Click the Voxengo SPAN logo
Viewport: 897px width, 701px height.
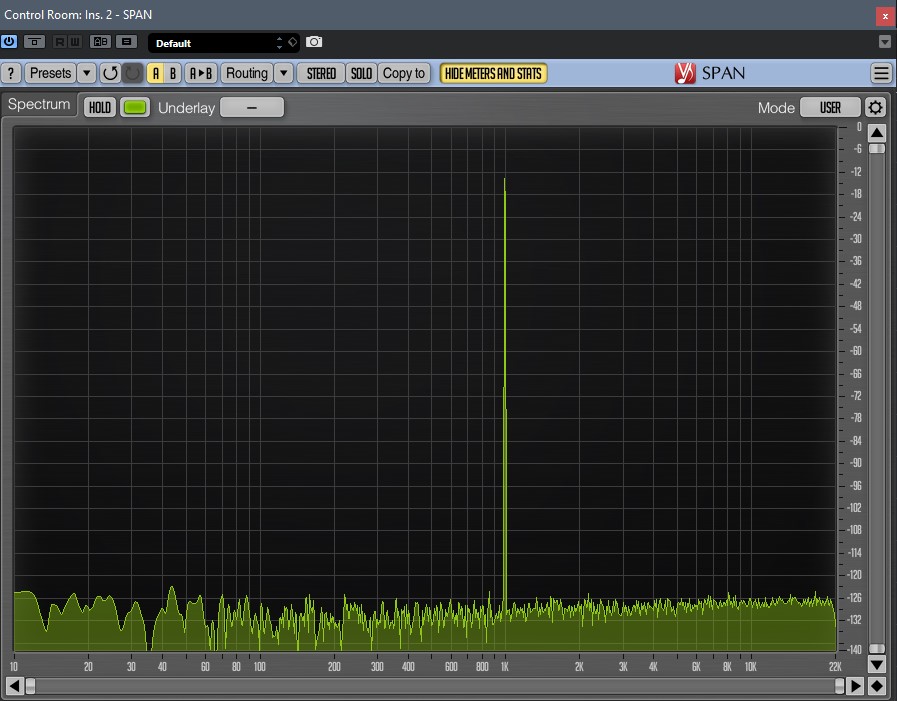pos(710,73)
